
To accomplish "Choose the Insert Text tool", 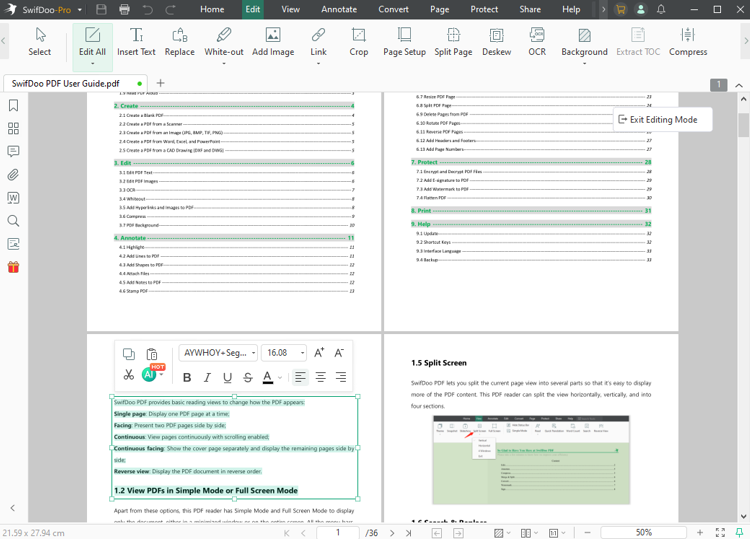I will tap(136, 42).
